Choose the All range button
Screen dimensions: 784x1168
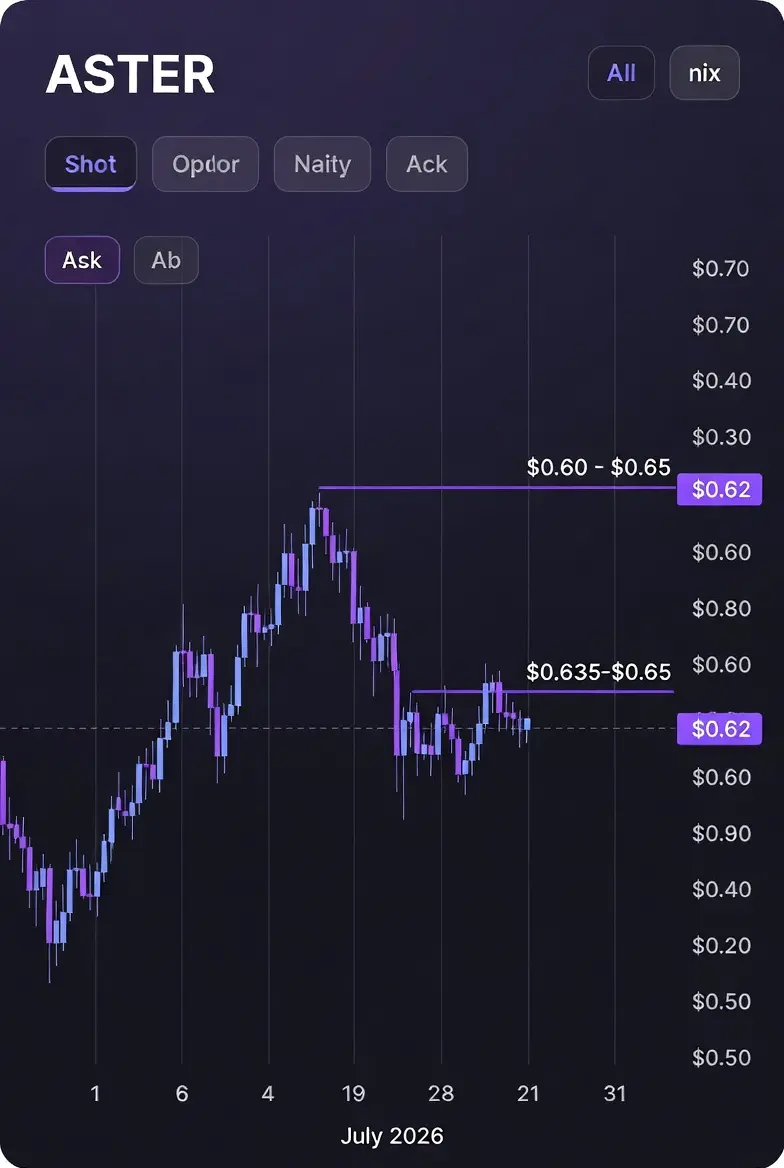click(x=621, y=73)
